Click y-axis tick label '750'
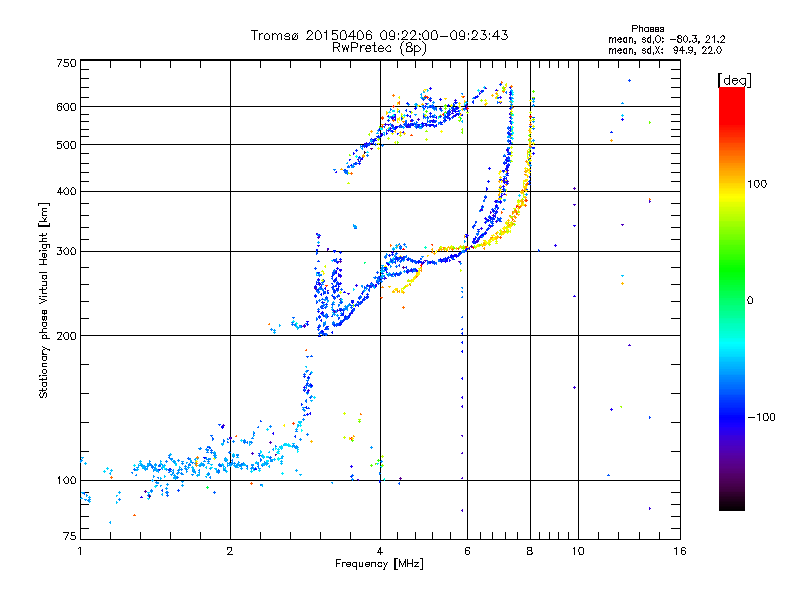The height and width of the screenshot is (600, 800). [66, 63]
